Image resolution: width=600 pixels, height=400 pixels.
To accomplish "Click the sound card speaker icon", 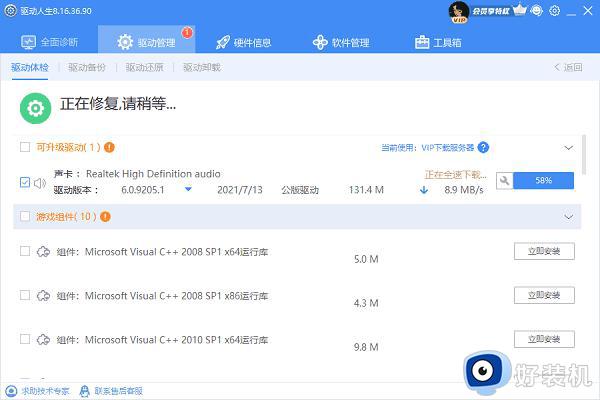I will (40, 183).
